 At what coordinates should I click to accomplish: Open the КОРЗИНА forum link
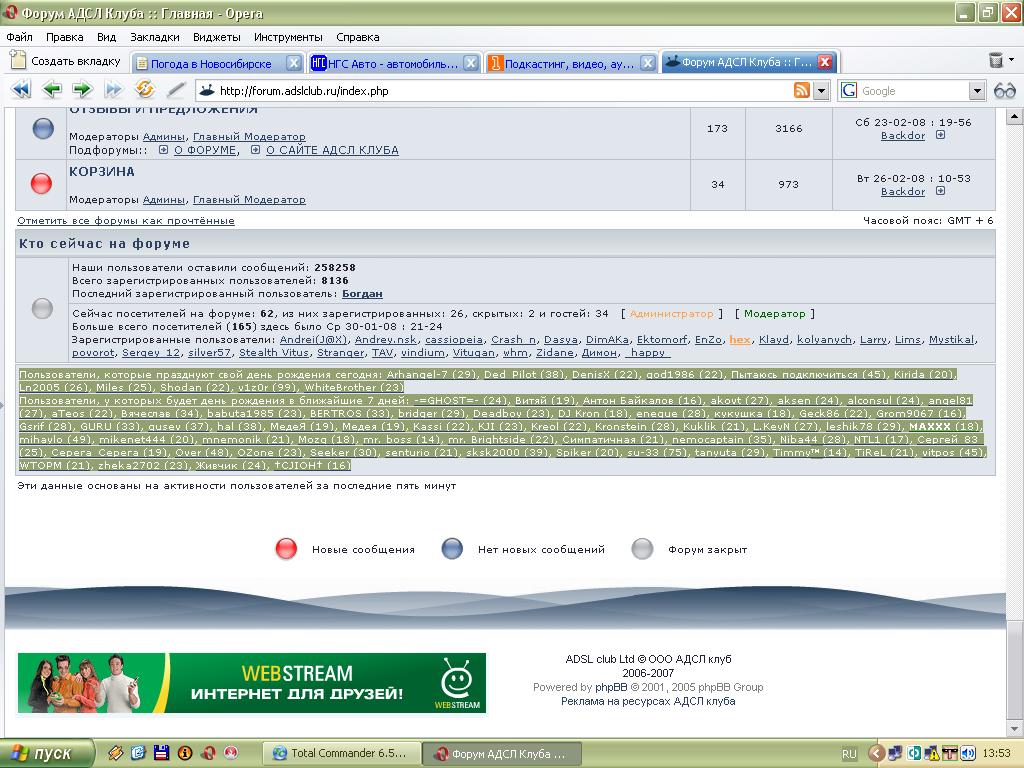coord(101,172)
